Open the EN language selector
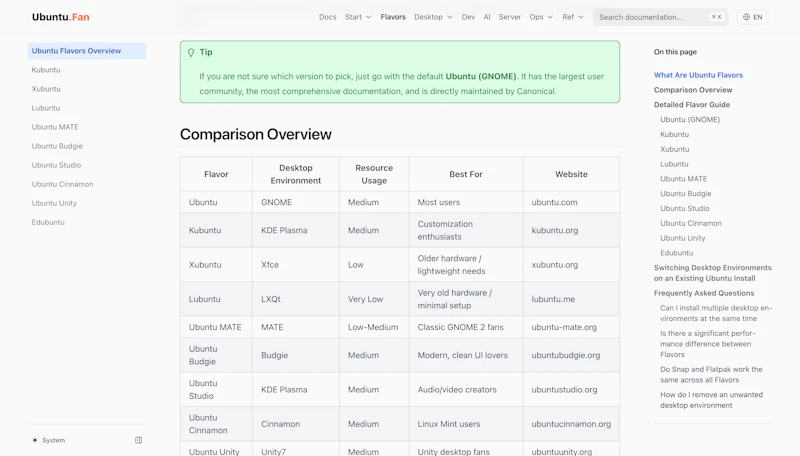This screenshot has width=800, height=456. tap(753, 17)
